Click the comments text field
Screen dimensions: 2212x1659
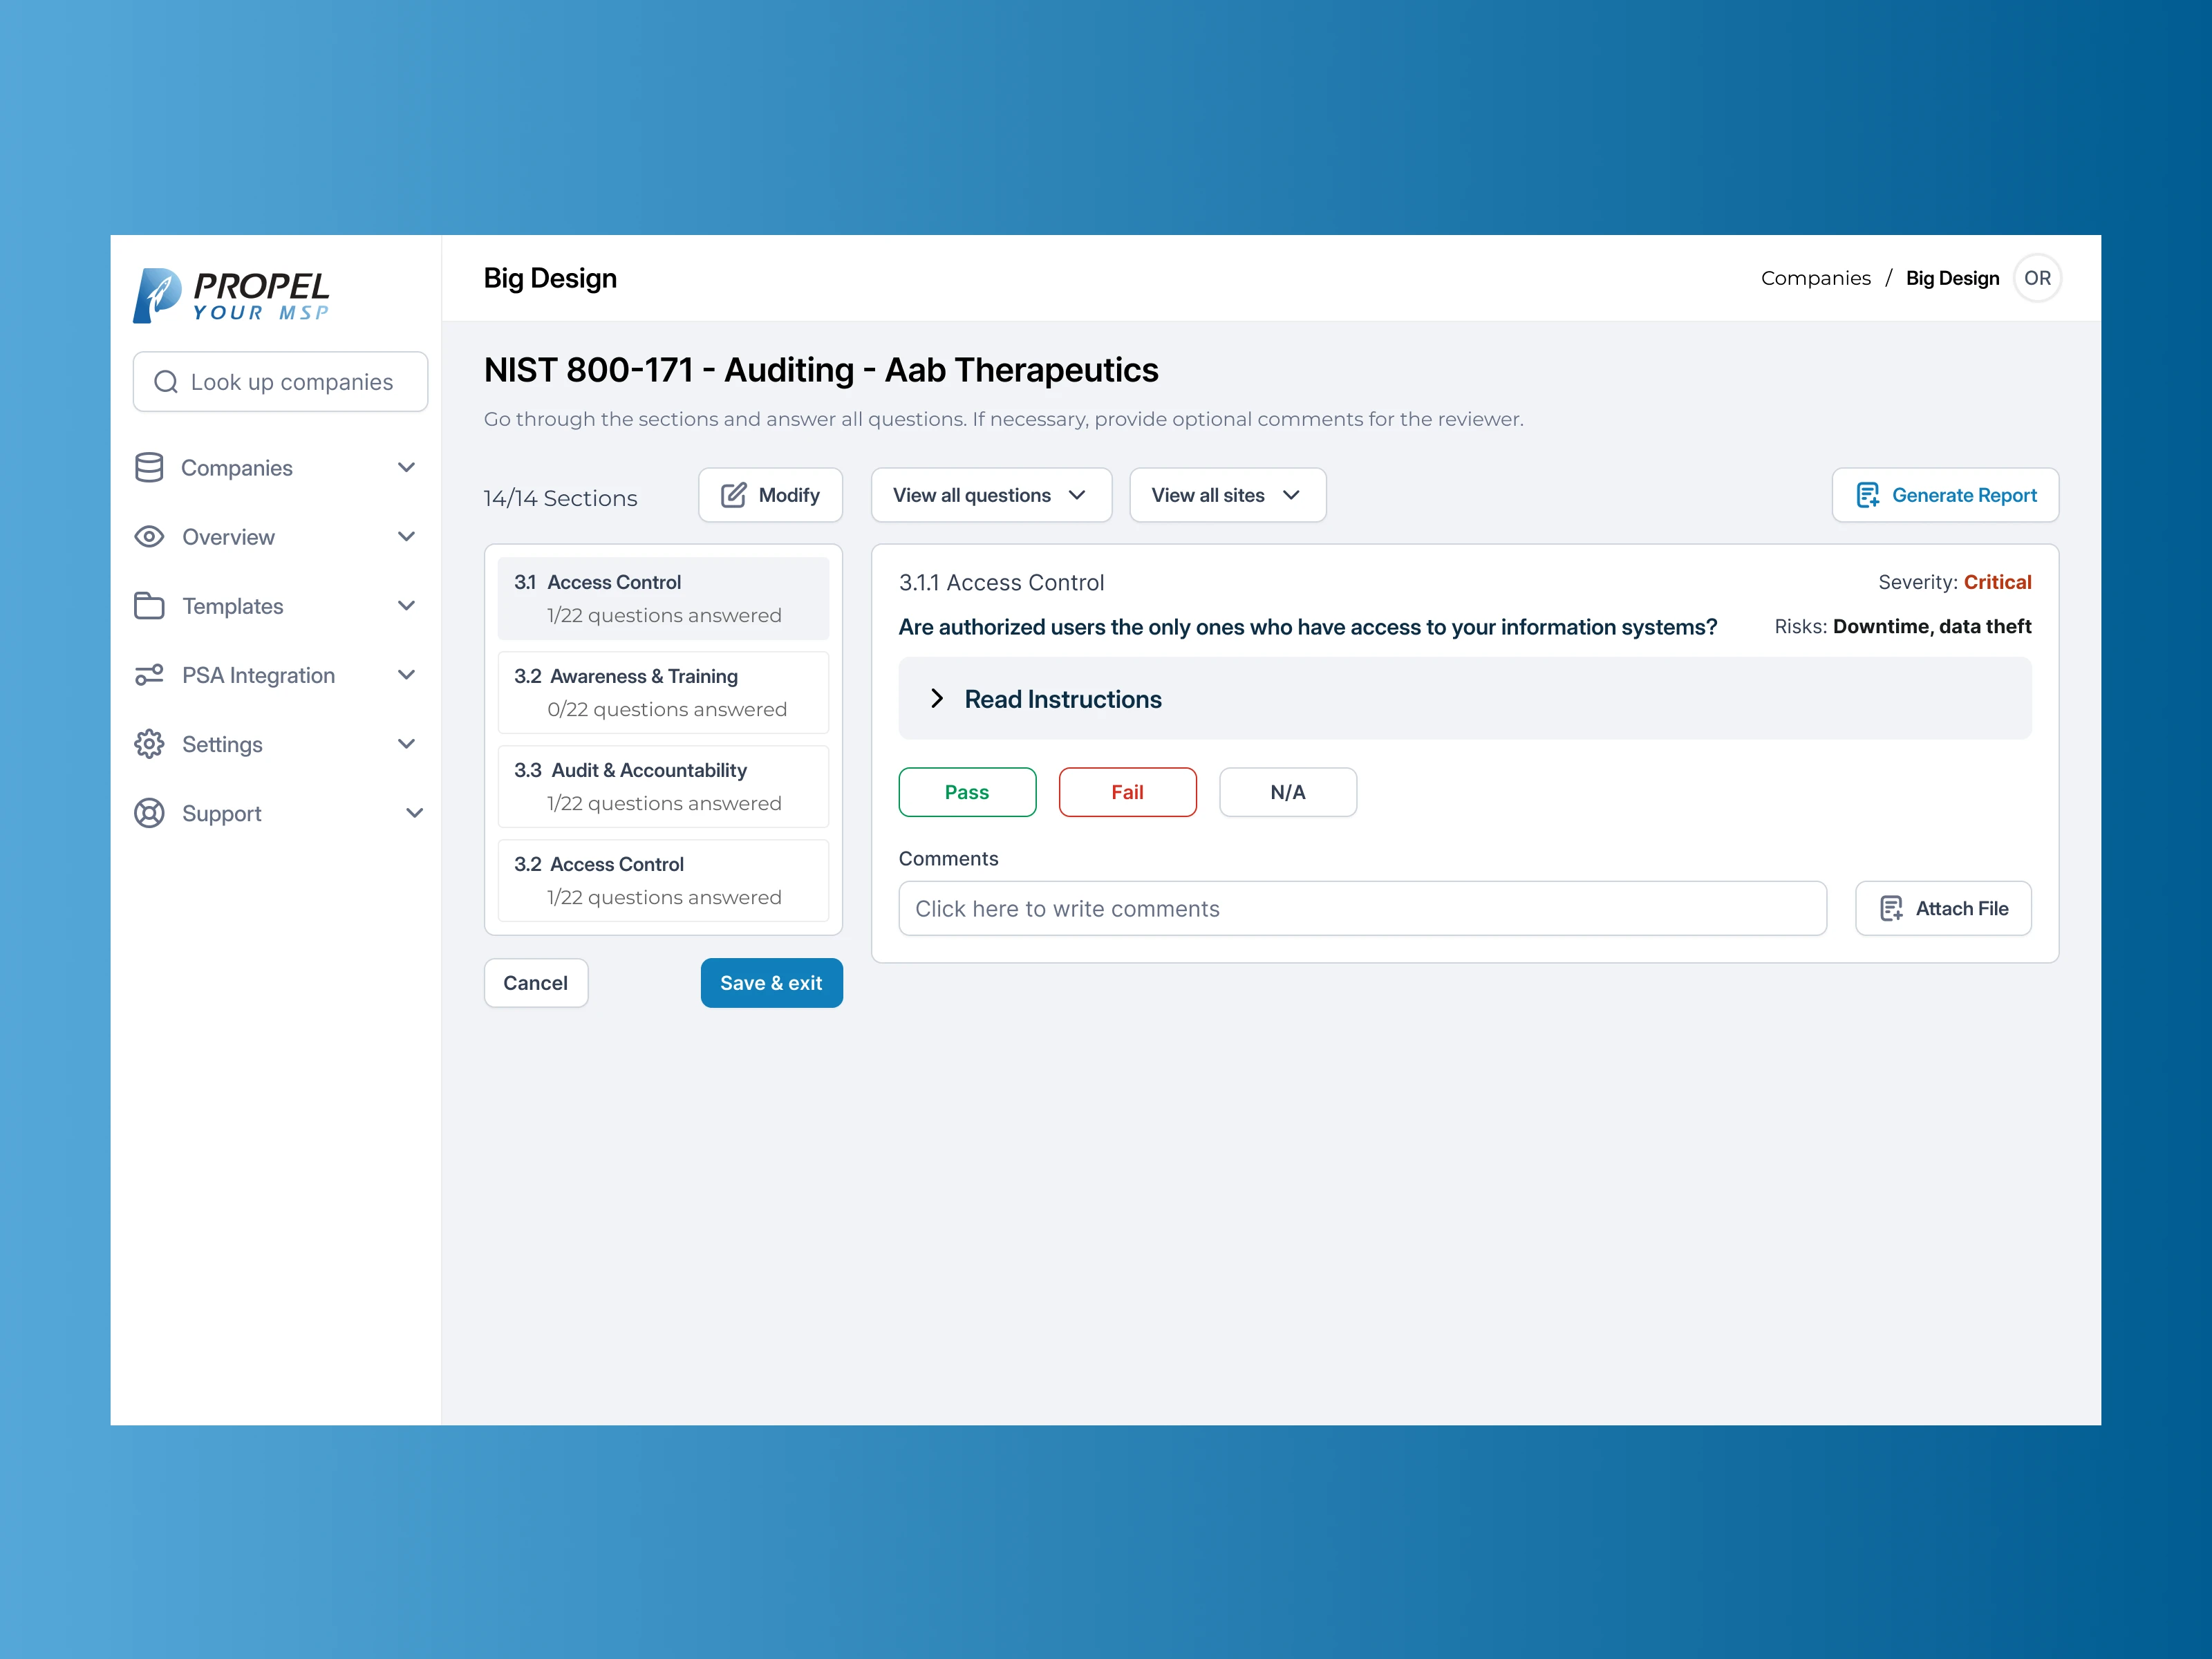[1362, 908]
